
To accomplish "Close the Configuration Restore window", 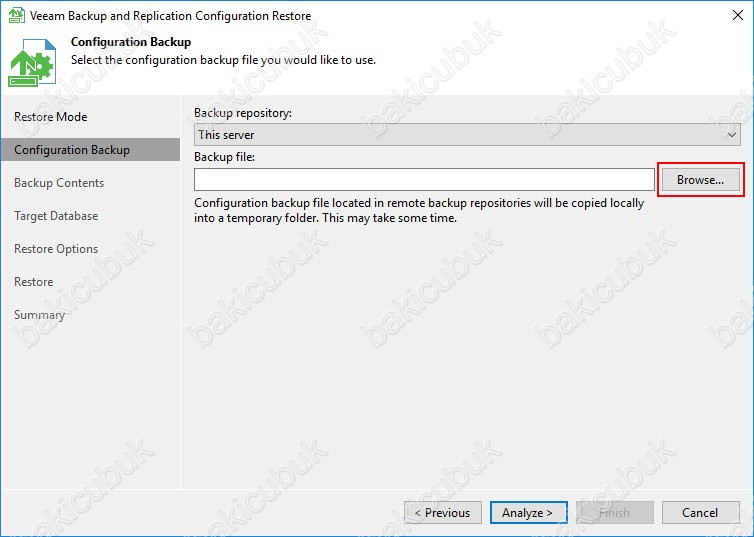I will (738, 15).
